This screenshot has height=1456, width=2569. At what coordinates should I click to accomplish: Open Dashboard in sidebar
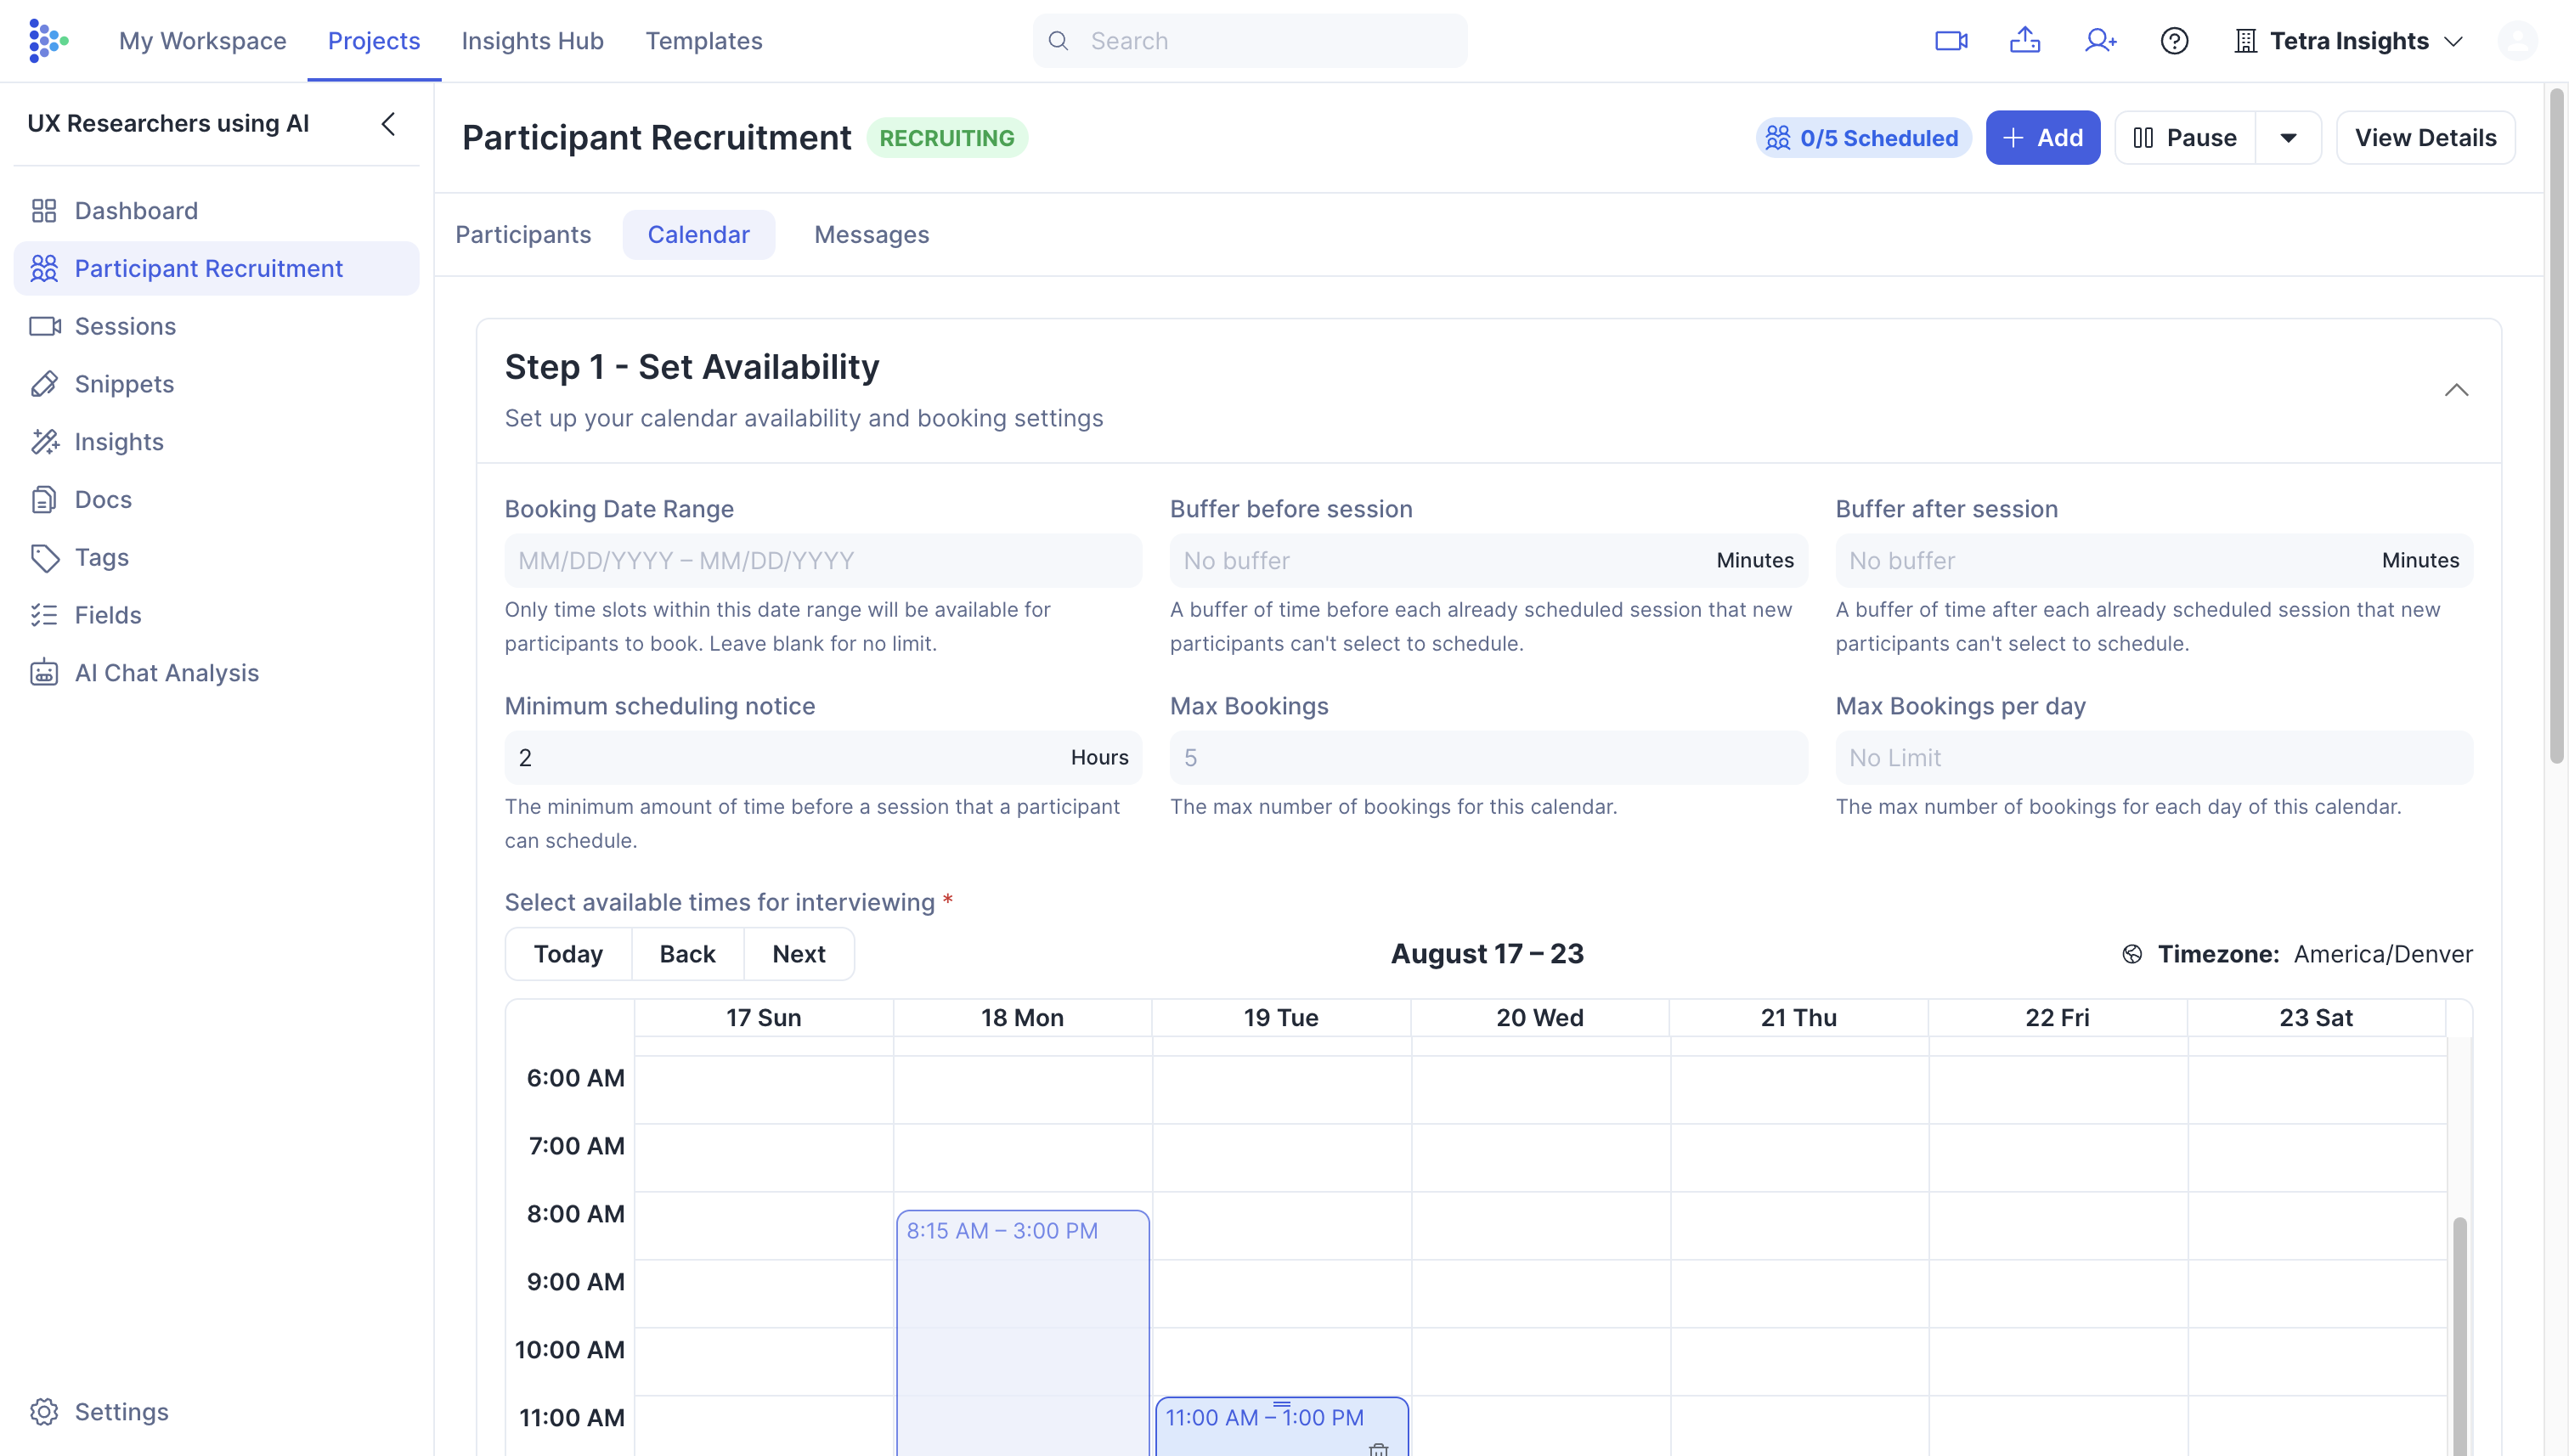pos(217,211)
